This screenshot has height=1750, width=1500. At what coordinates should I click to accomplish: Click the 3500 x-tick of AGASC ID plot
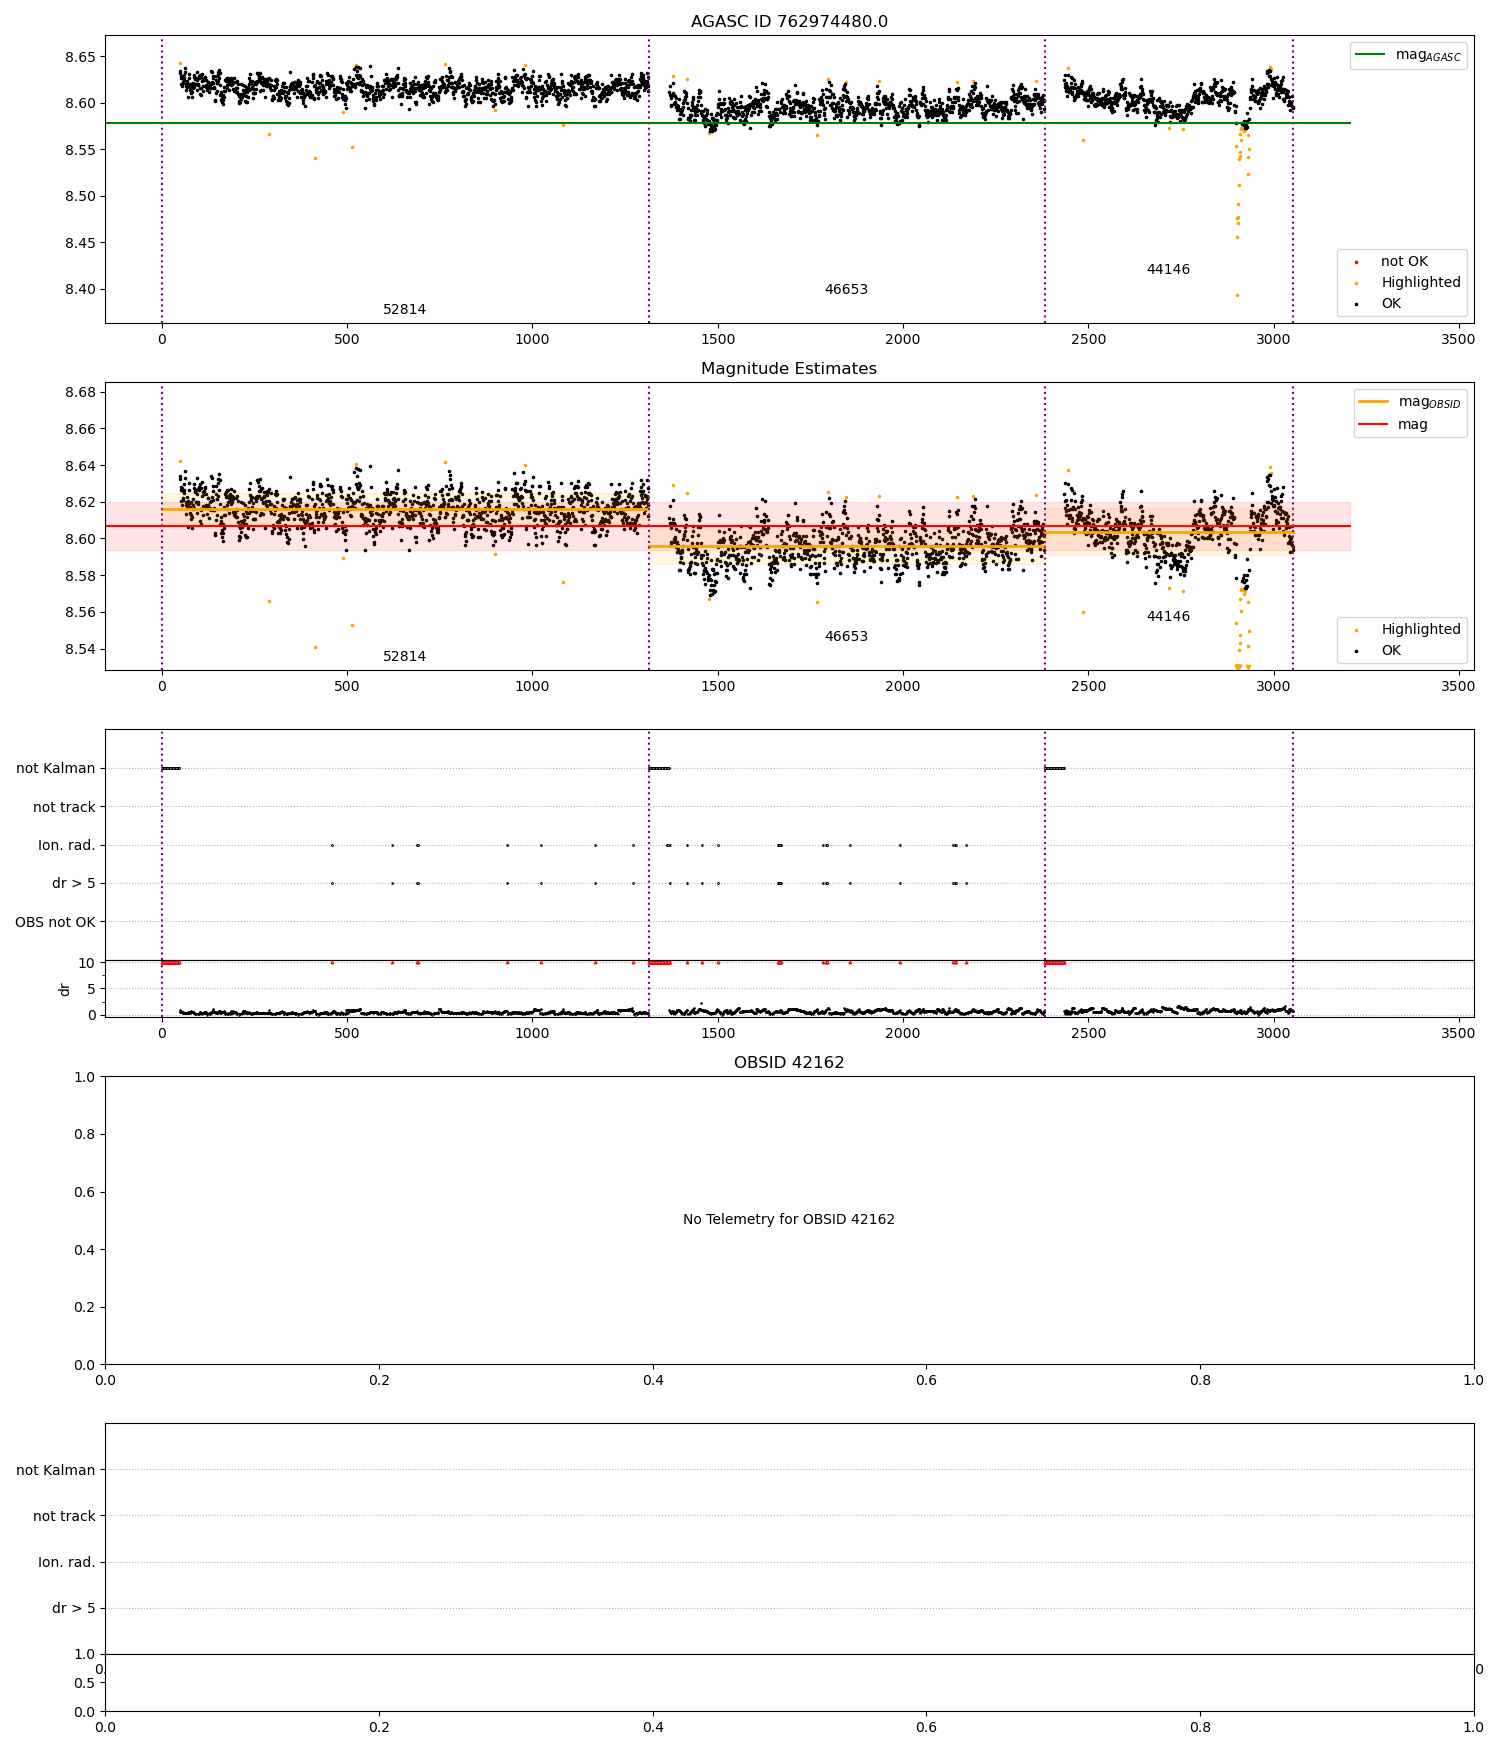(1458, 339)
